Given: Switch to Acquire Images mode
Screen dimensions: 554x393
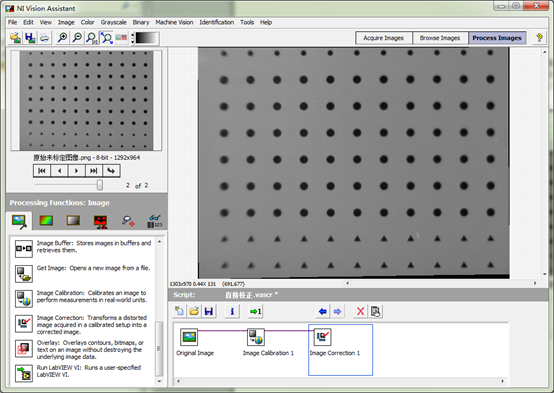Looking at the screenshot, I should pos(383,38).
